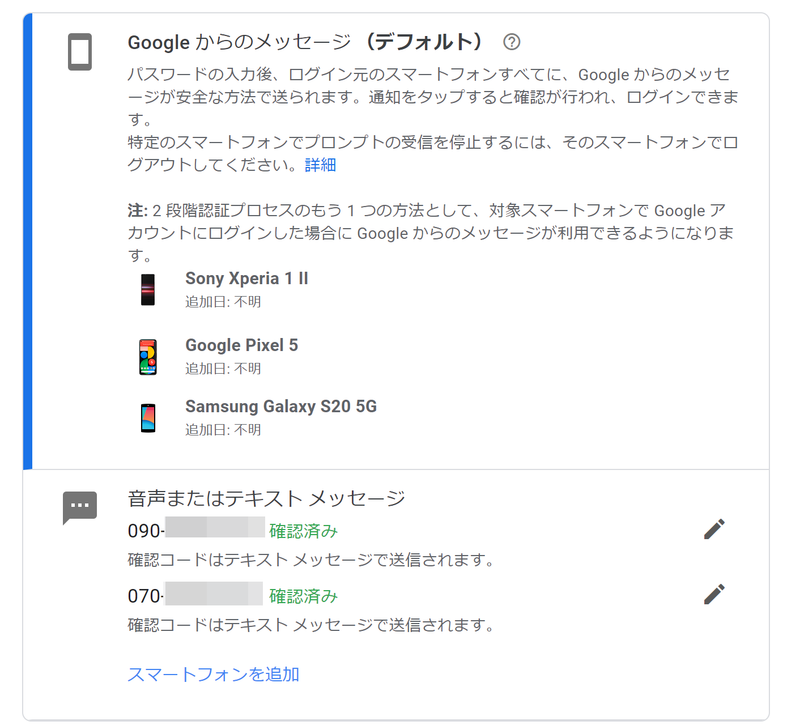Click the スマートフォンを追加 link
The width and height of the screenshot is (800, 727).
(x=213, y=674)
